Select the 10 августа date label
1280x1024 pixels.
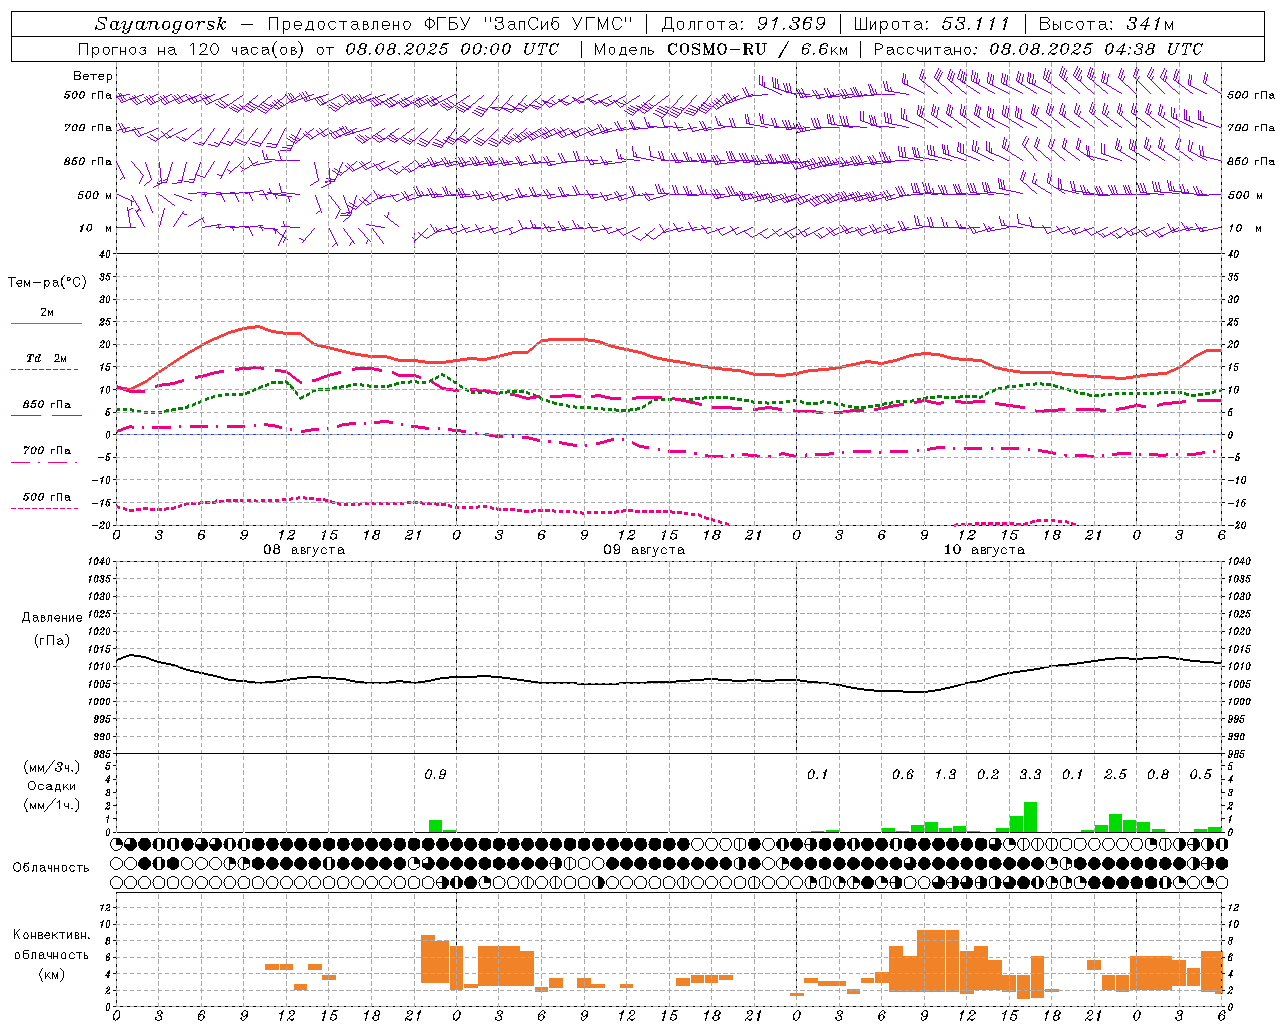click(984, 550)
